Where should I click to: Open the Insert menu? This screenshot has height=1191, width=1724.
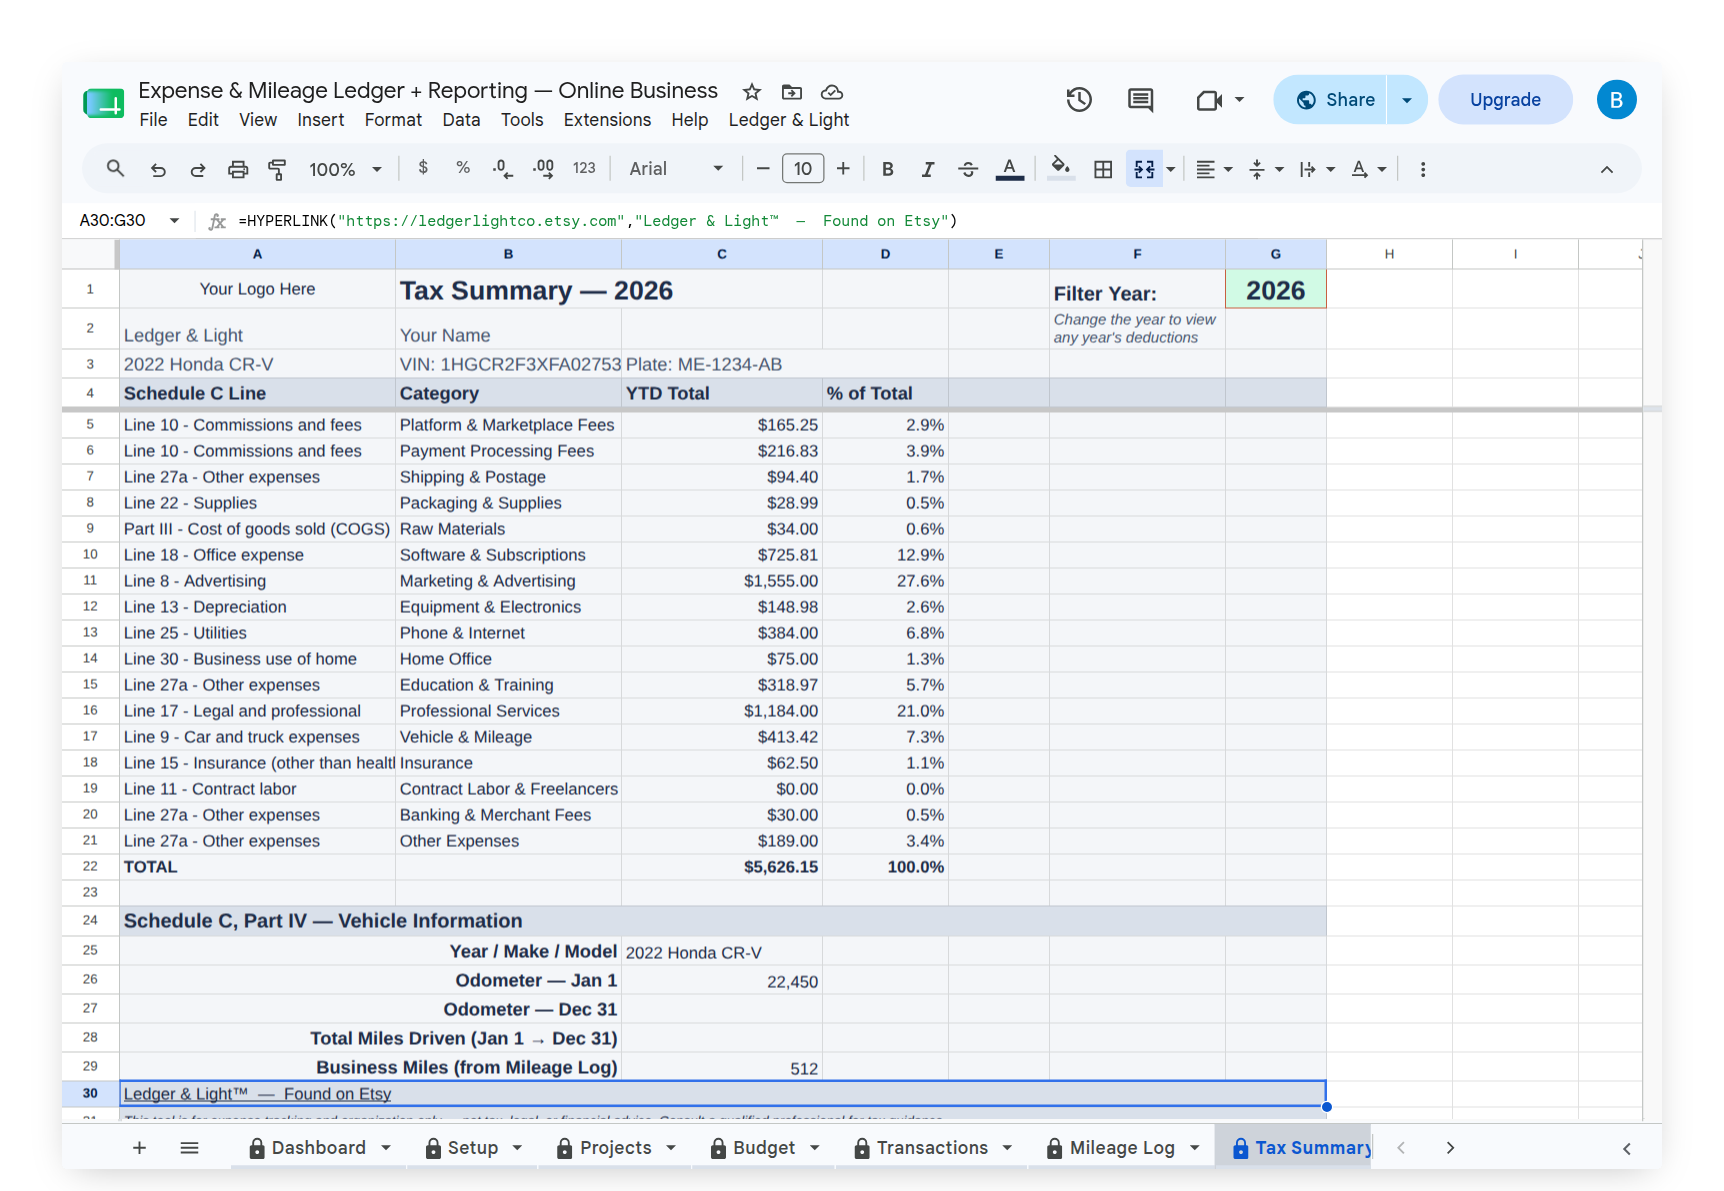click(320, 120)
